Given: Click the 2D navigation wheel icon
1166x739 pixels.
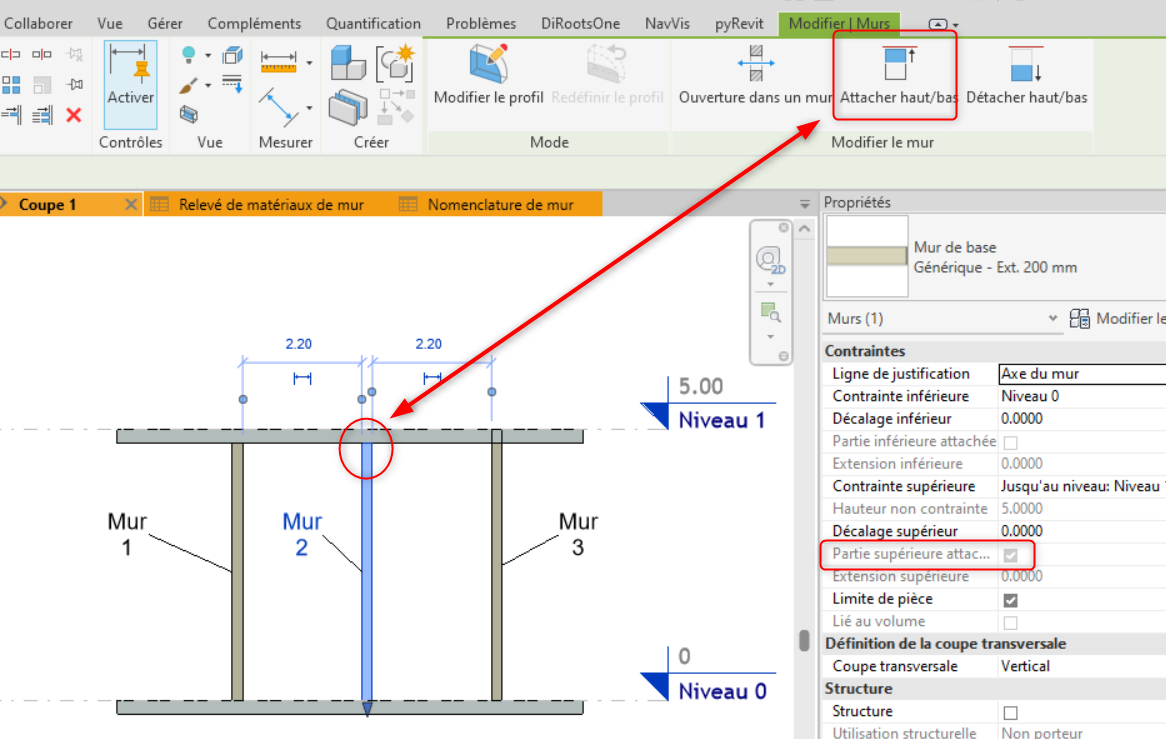Looking at the screenshot, I should 770,260.
